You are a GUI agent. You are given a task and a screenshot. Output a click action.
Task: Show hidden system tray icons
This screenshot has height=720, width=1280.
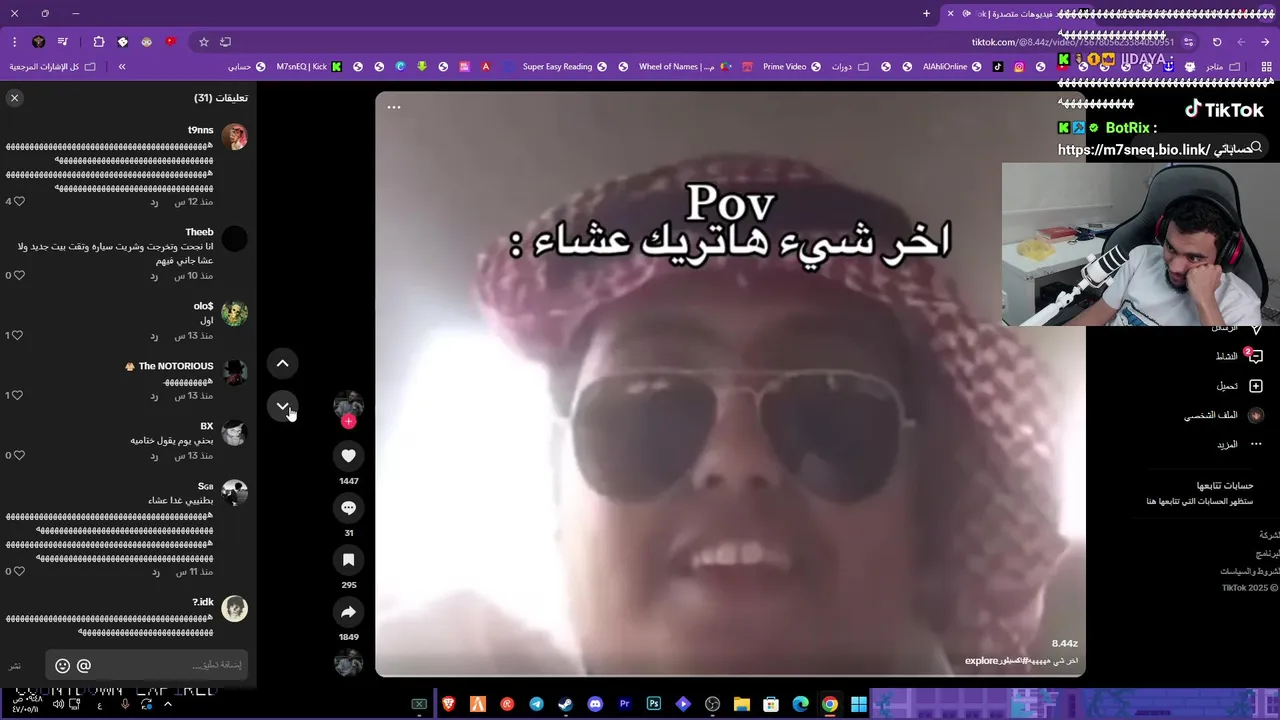pyautogui.click(x=168, y=704)
